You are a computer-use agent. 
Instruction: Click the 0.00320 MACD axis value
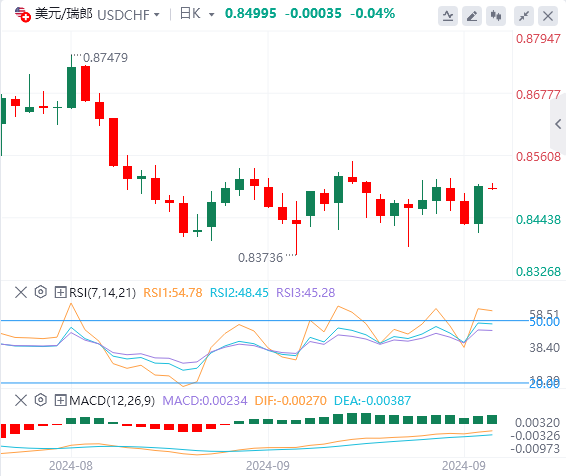point(537,423)
